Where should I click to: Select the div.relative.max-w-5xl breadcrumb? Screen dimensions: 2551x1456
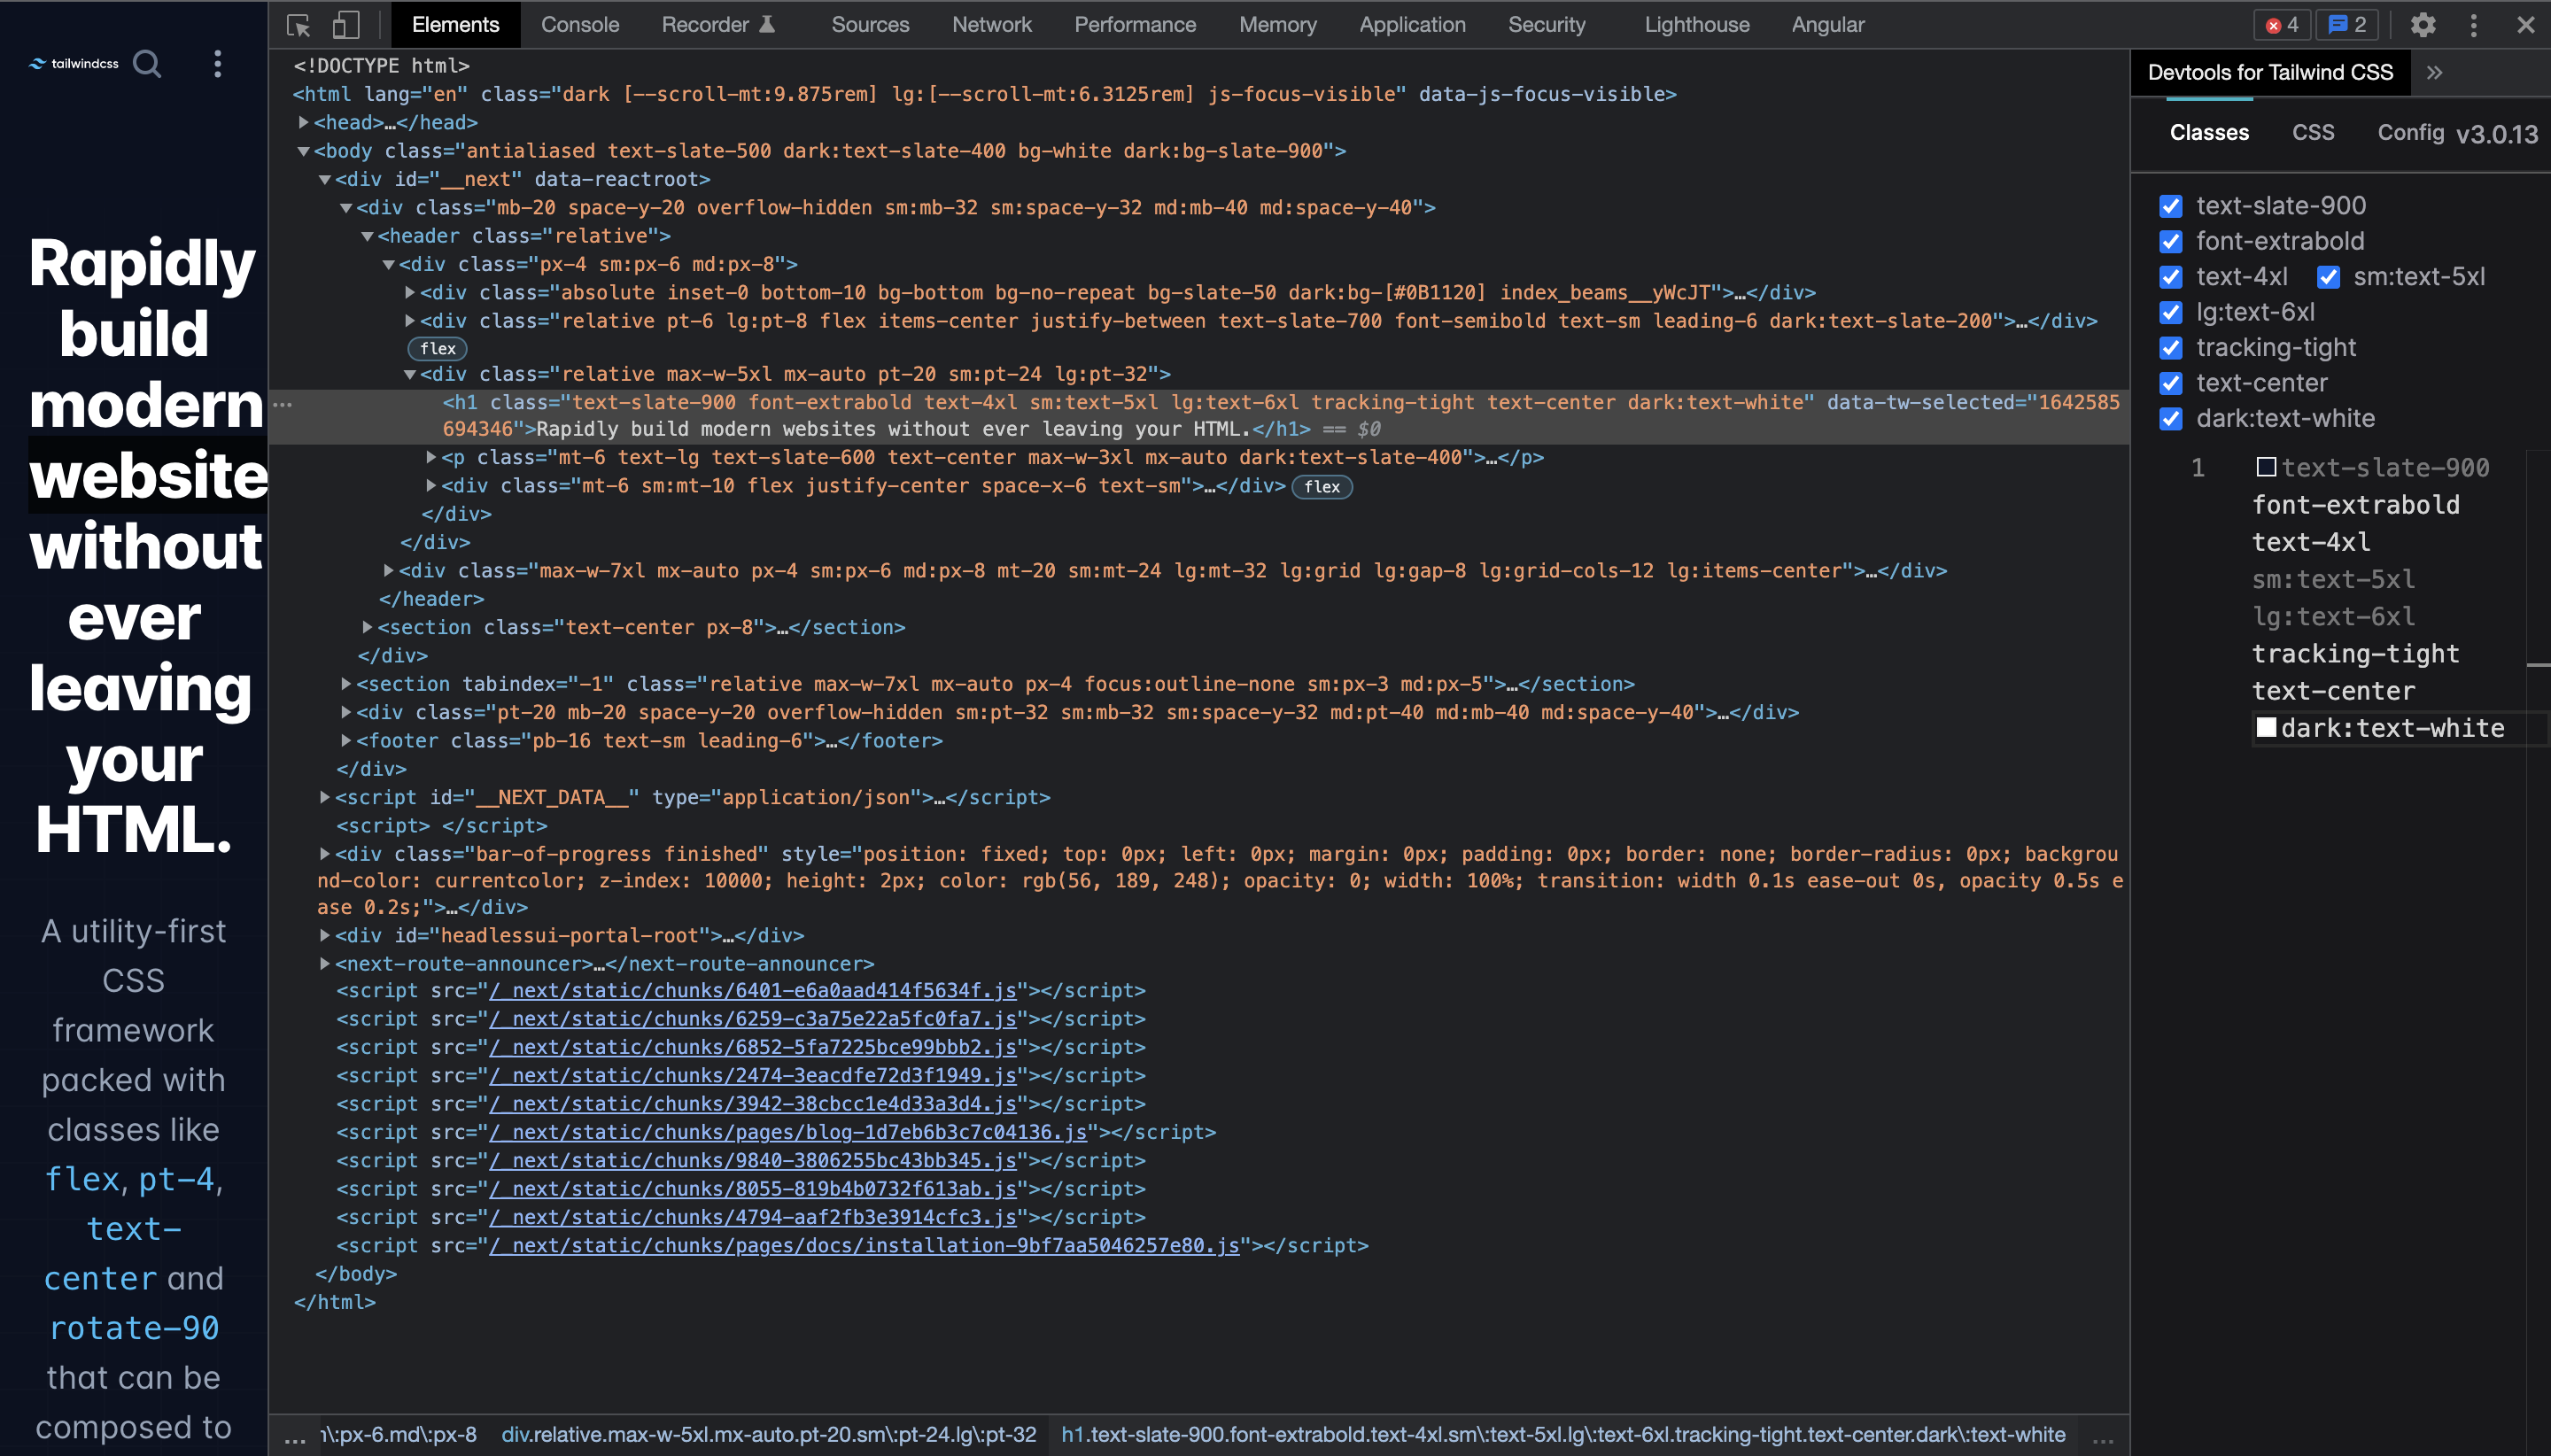point(768,1435)
